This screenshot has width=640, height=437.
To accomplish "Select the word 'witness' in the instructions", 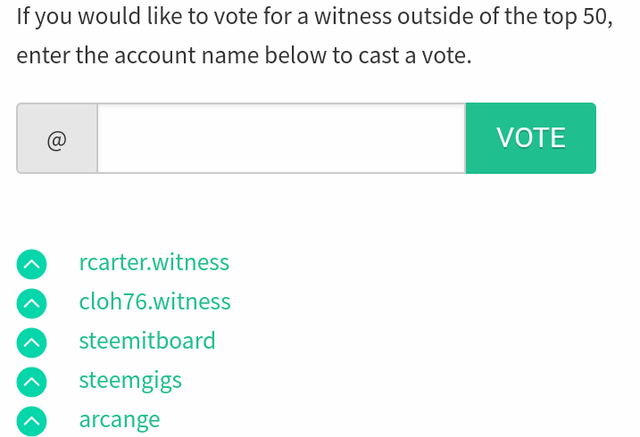I will pos(353,16).
